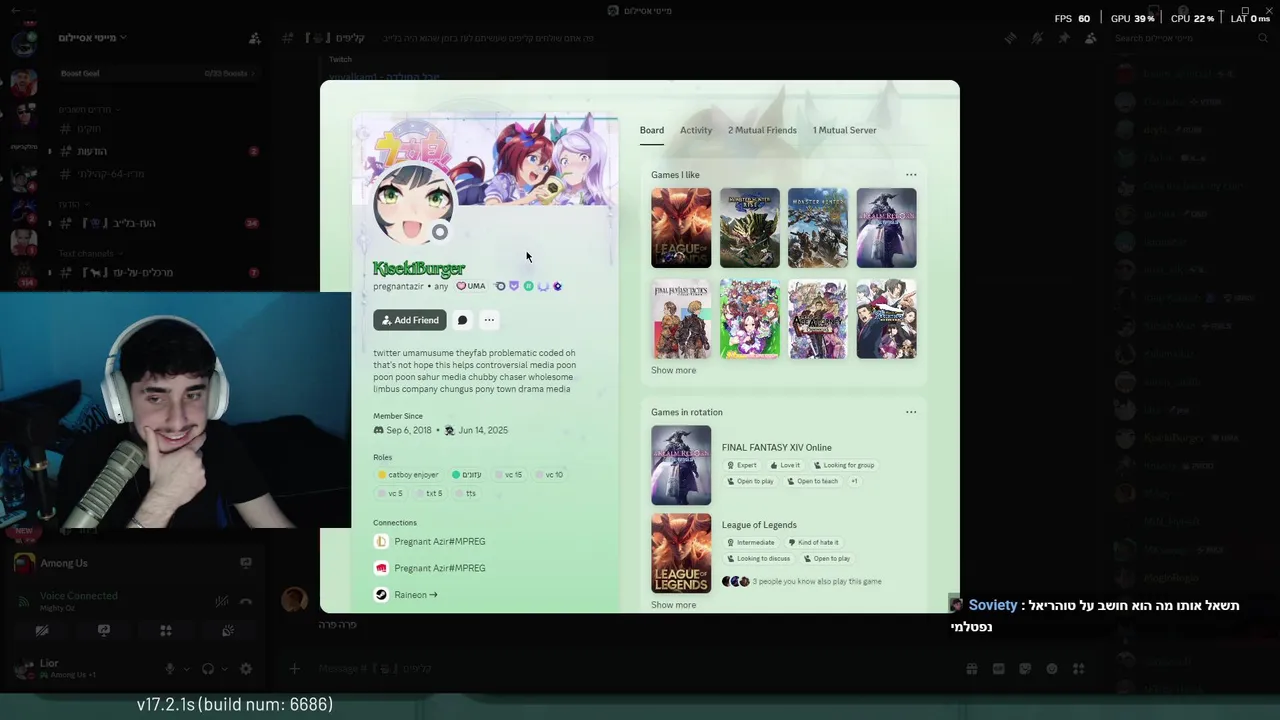Click the 3 people you know avatars
Image resolution: width=1280 pixels, height=720 pixels.
point(735,581)
